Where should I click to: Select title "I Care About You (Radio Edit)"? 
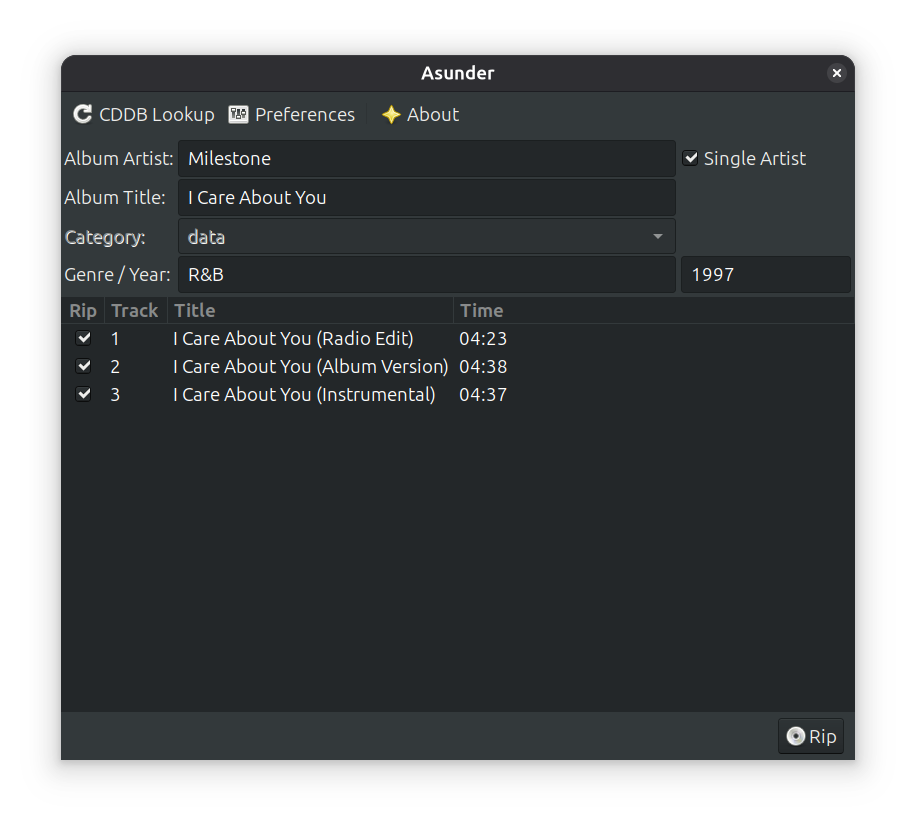pos(293,339)
